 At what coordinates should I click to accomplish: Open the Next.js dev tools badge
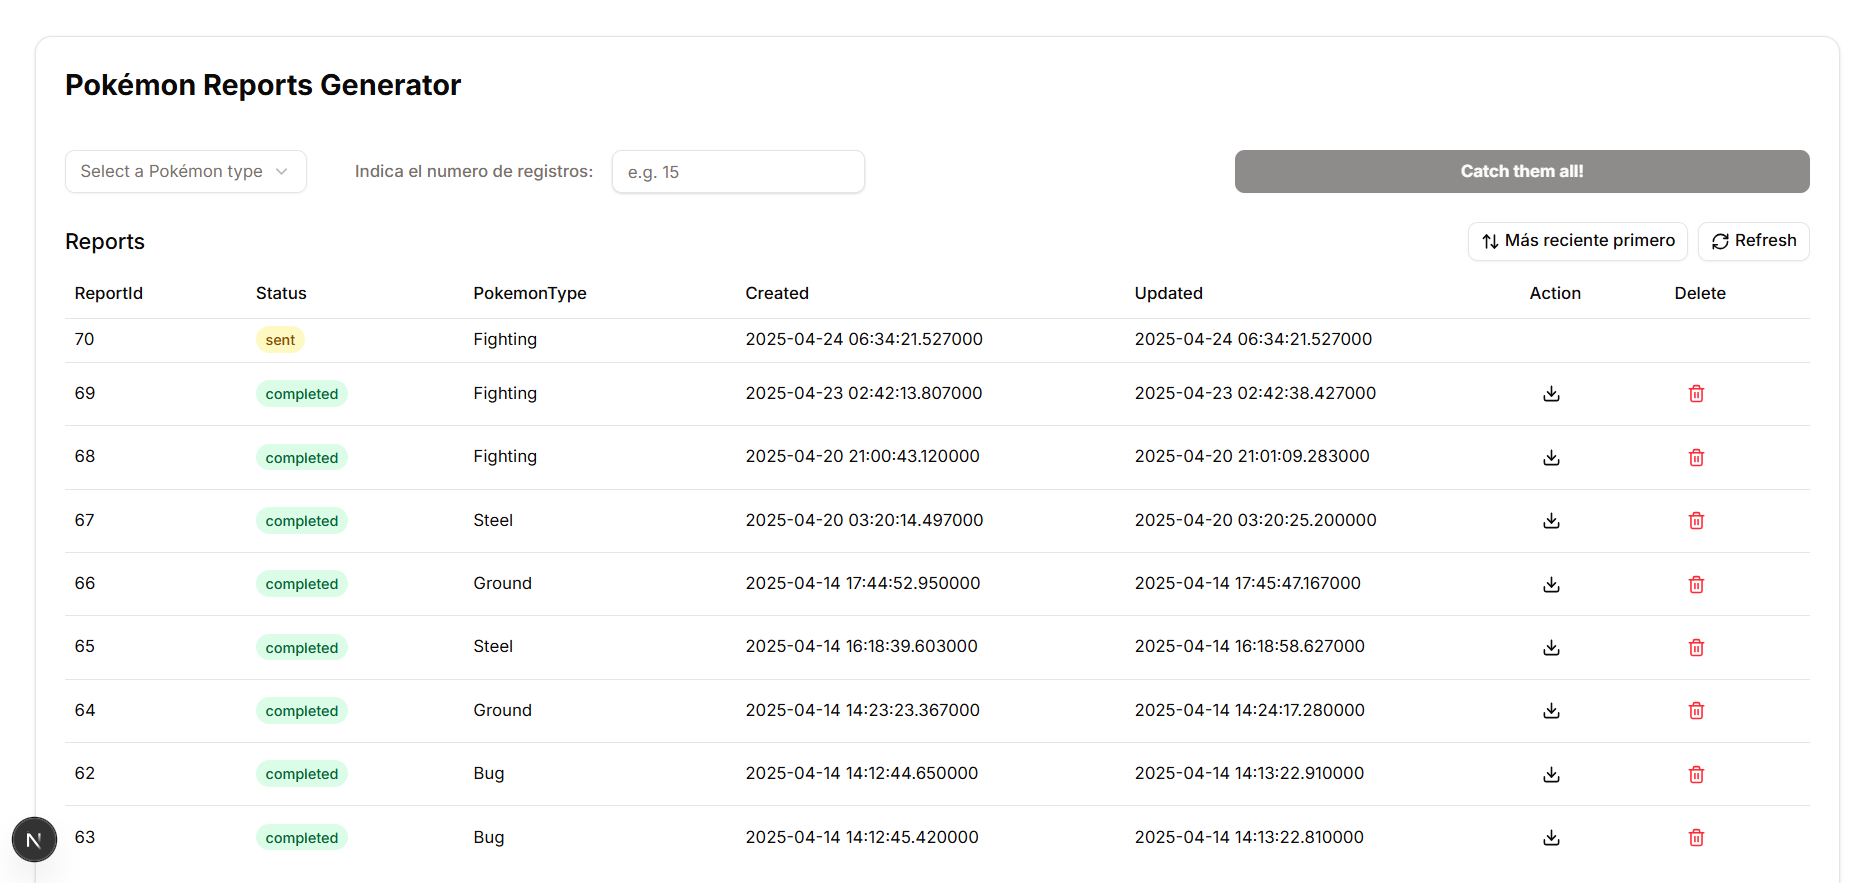click(x=34, y=840)
